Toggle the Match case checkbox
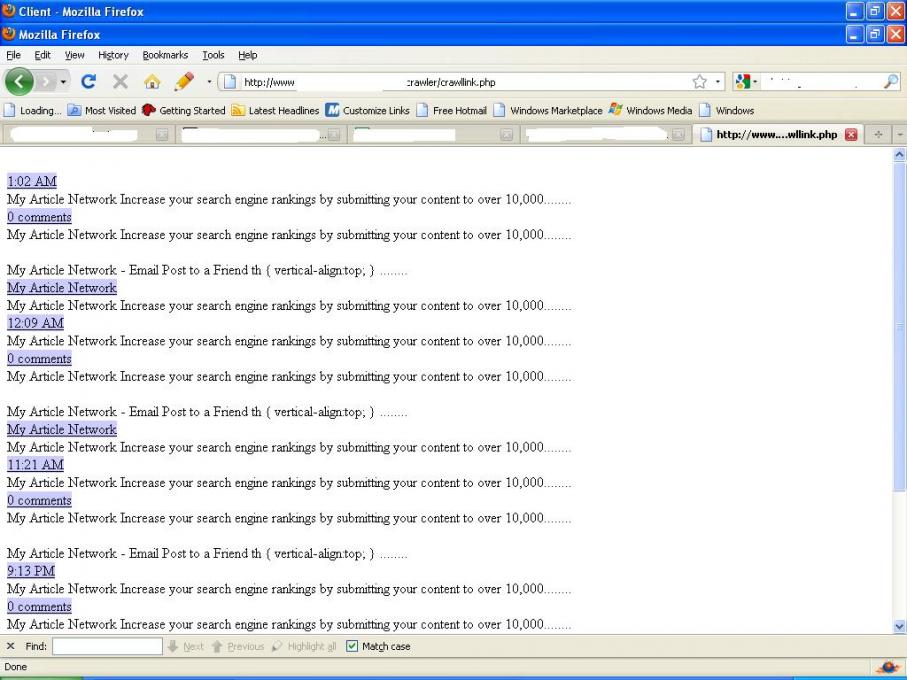 [352, 647]
